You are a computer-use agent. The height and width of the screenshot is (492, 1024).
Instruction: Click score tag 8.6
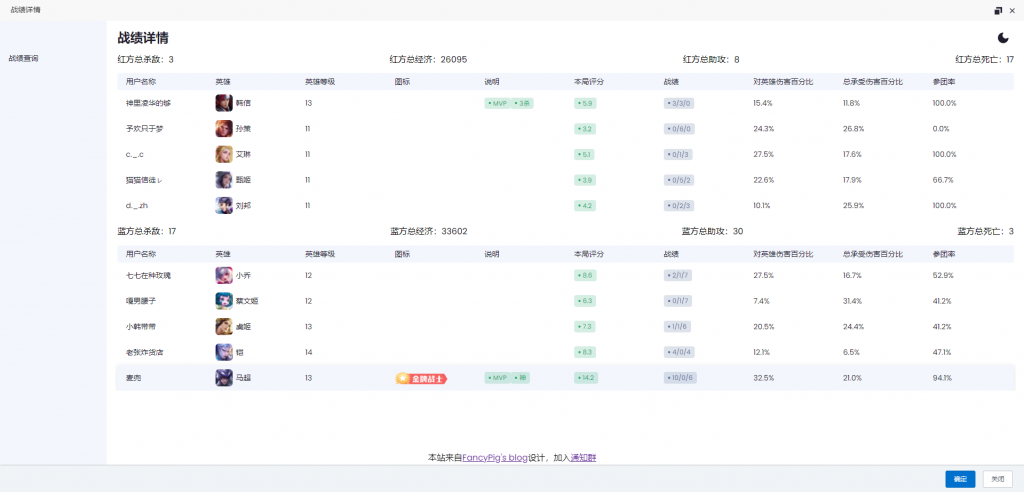[584, 276]
